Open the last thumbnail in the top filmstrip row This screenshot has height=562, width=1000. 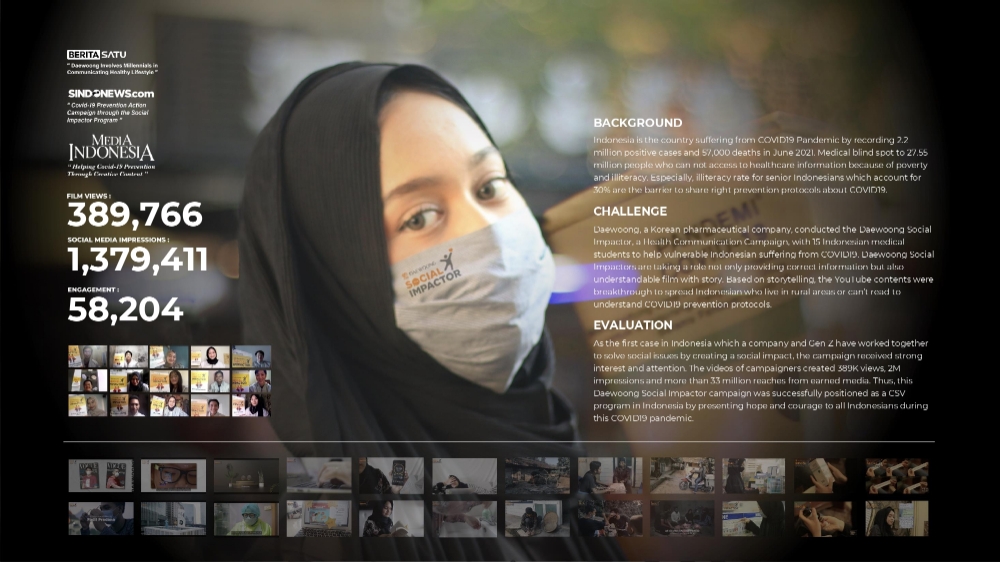point(896,476)
